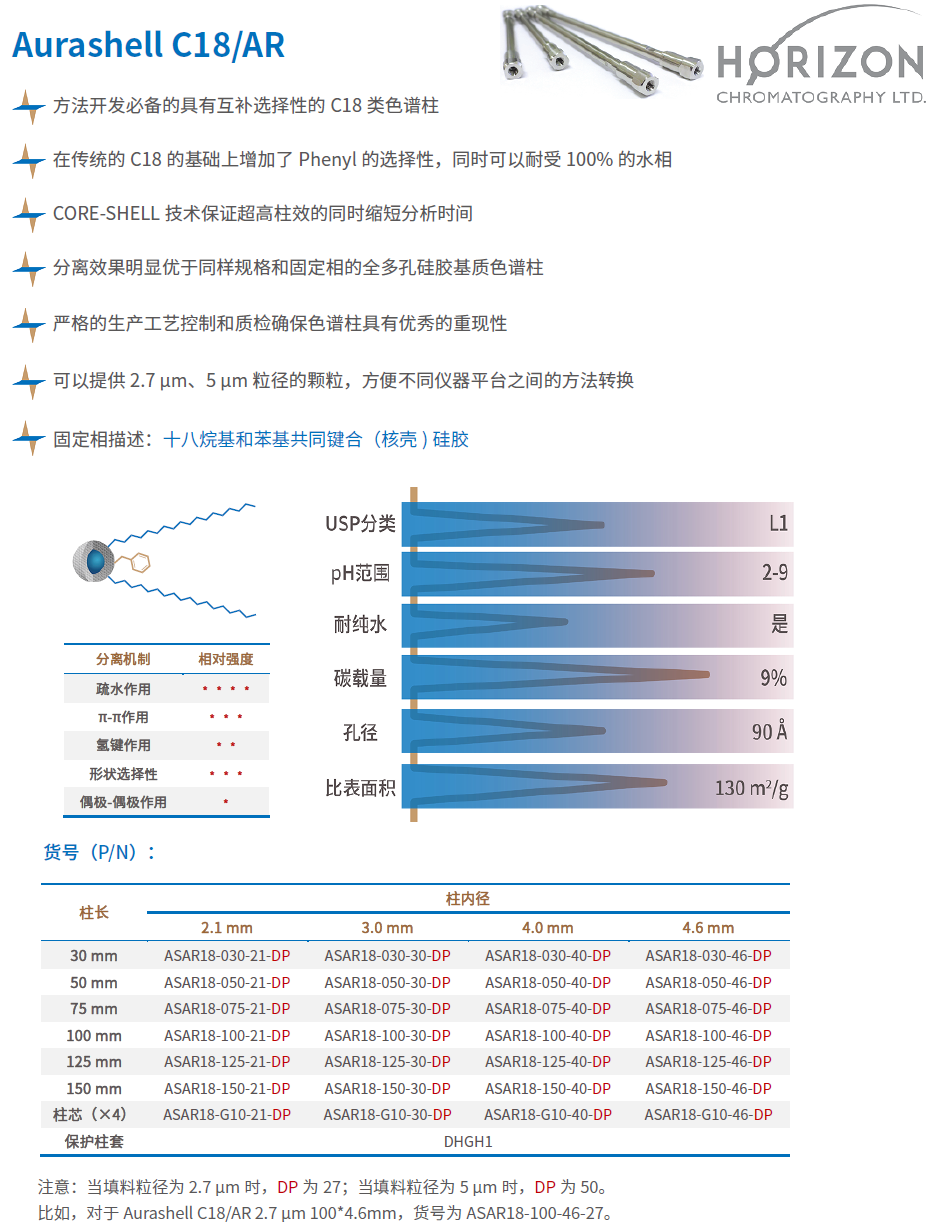Click part number ASAR18-G10-40-DP
Viewport: 937px width, 1230px height.
coord(548,1114)
